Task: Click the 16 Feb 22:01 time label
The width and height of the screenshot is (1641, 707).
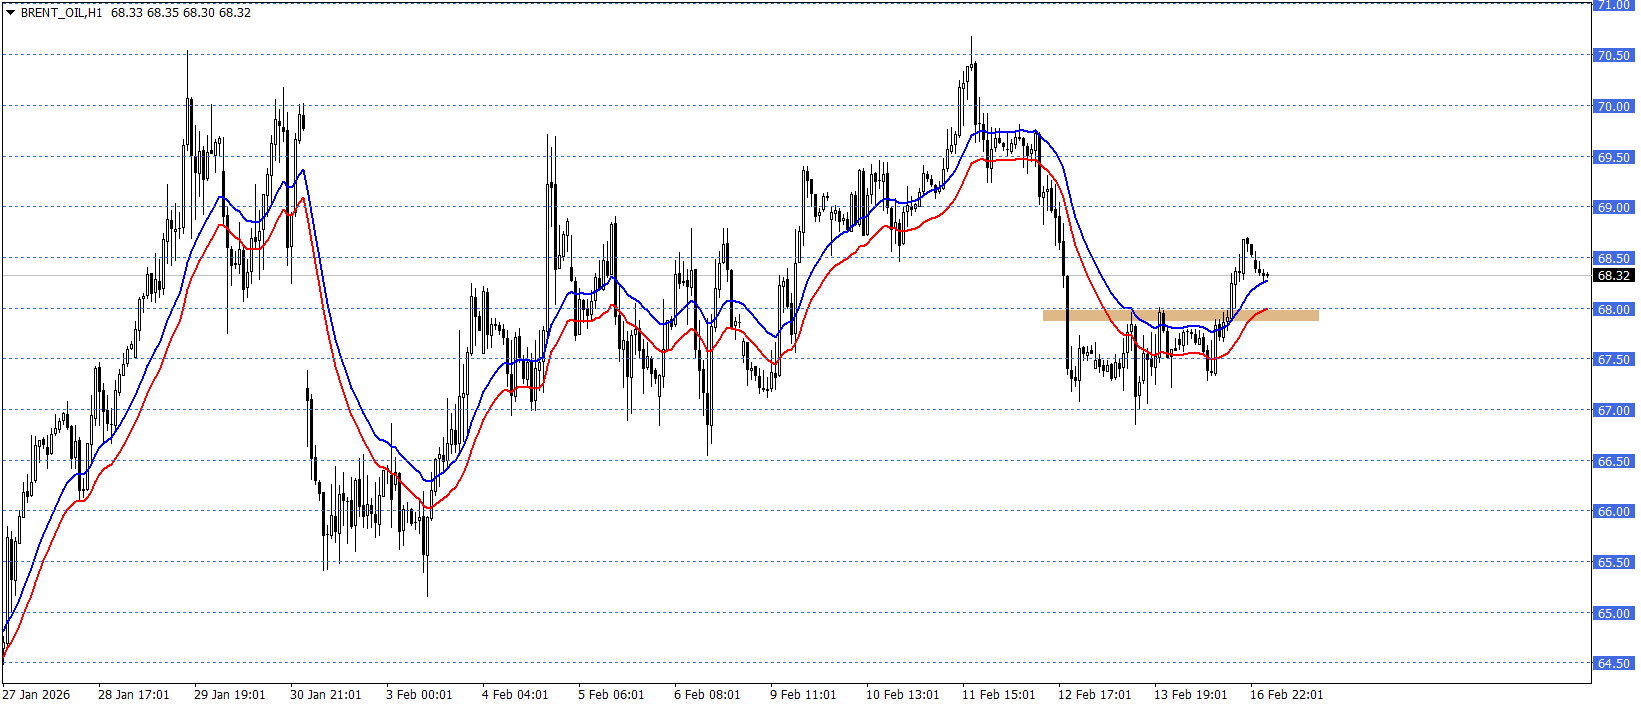Action: [x=1287, y=695]
